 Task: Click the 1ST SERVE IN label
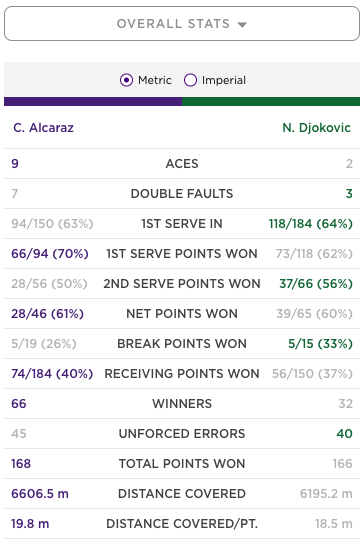182,224
